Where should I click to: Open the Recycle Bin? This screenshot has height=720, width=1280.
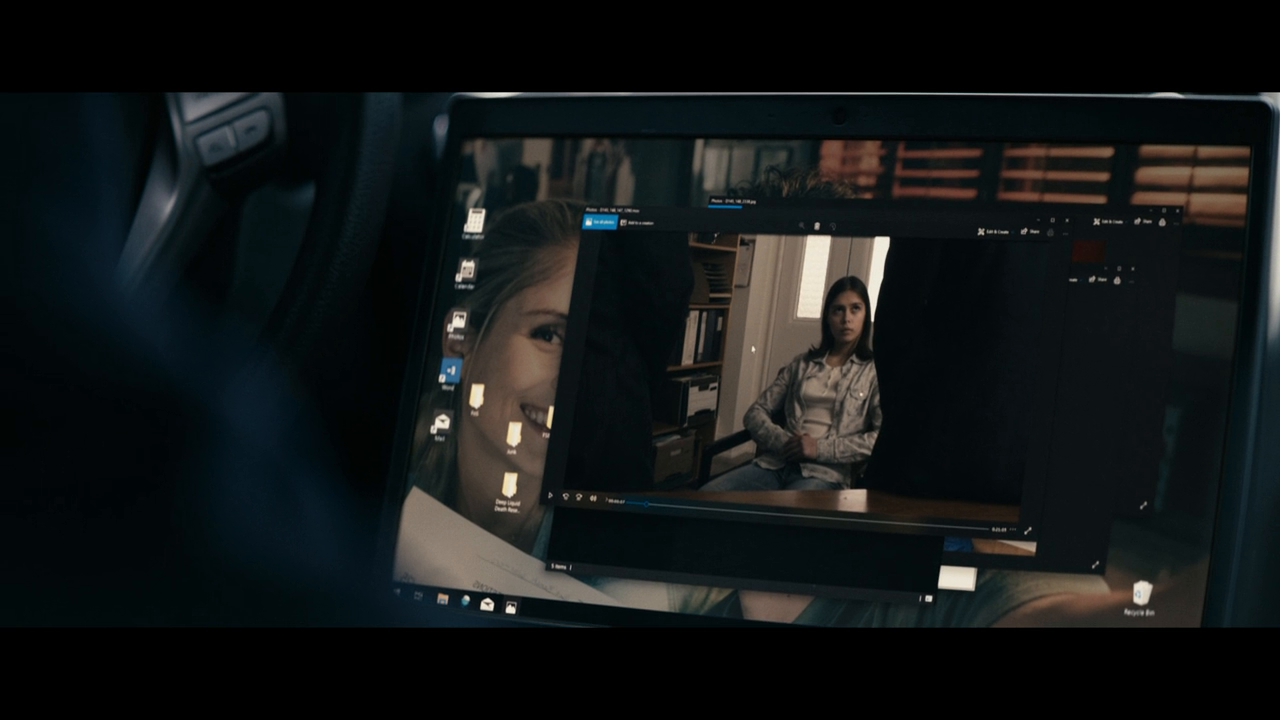(1141, 595)
